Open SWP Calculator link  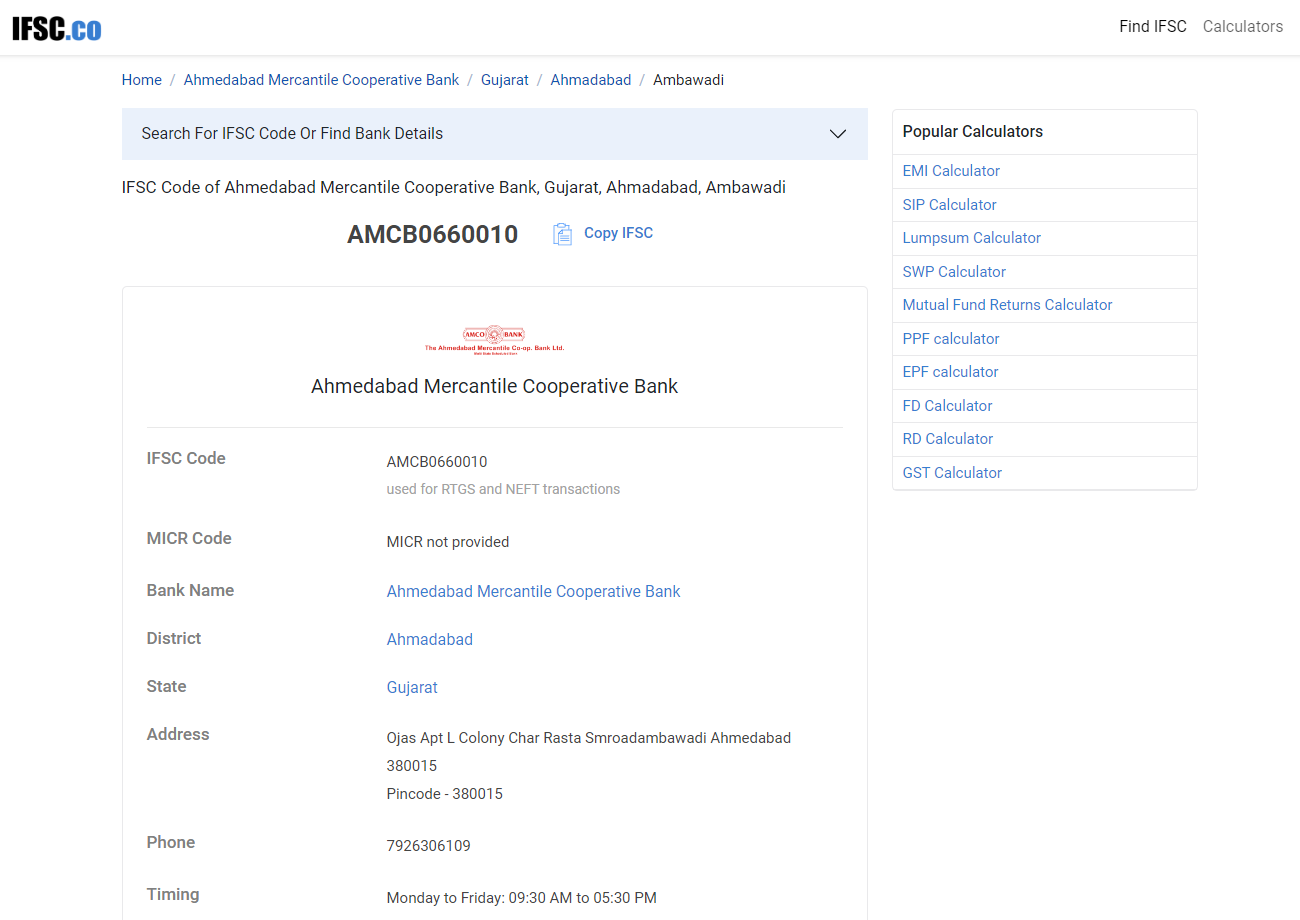(954, 272)
